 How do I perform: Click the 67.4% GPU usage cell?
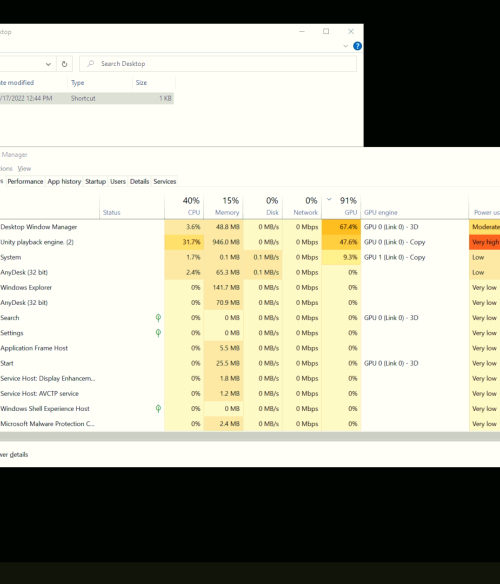click(341, 227)
